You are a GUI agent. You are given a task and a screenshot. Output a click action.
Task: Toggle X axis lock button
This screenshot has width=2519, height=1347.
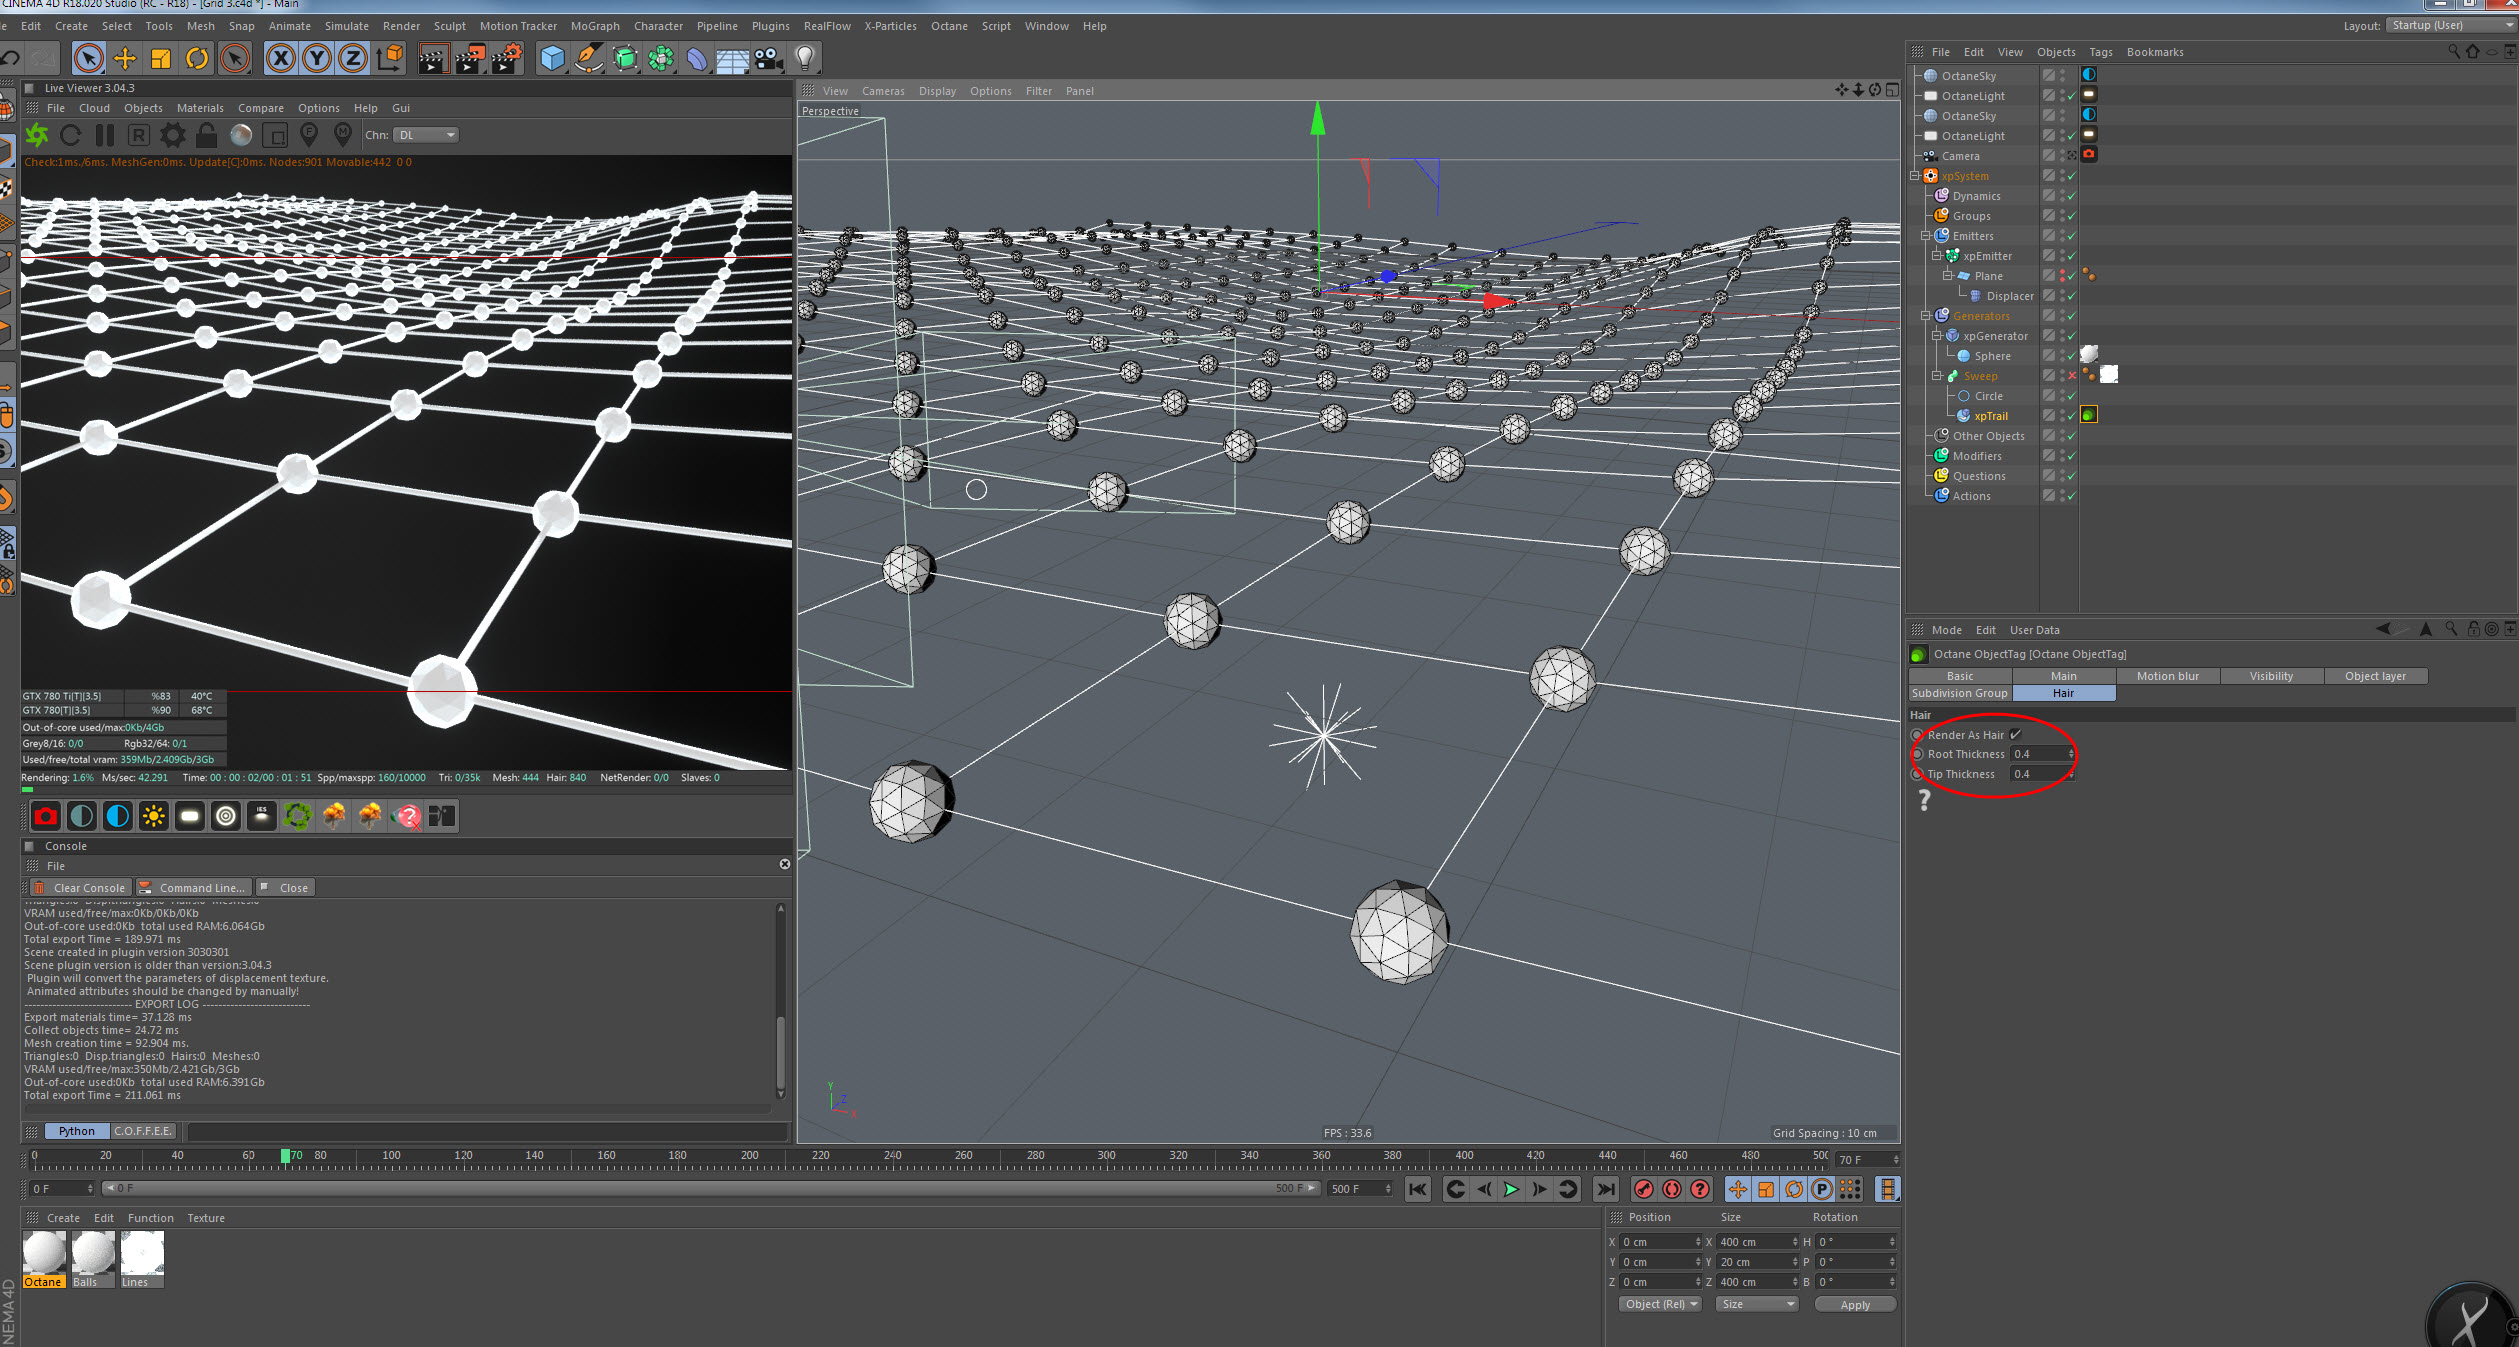[281, 59]
